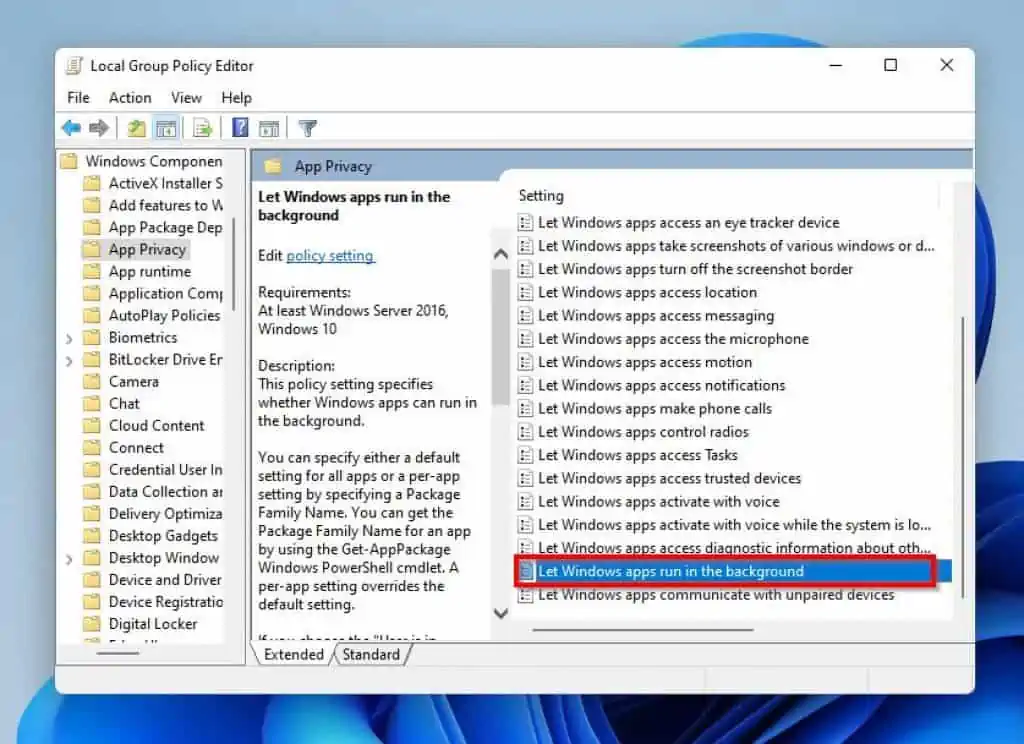Select the Extended tab

(x=293, y=654)
